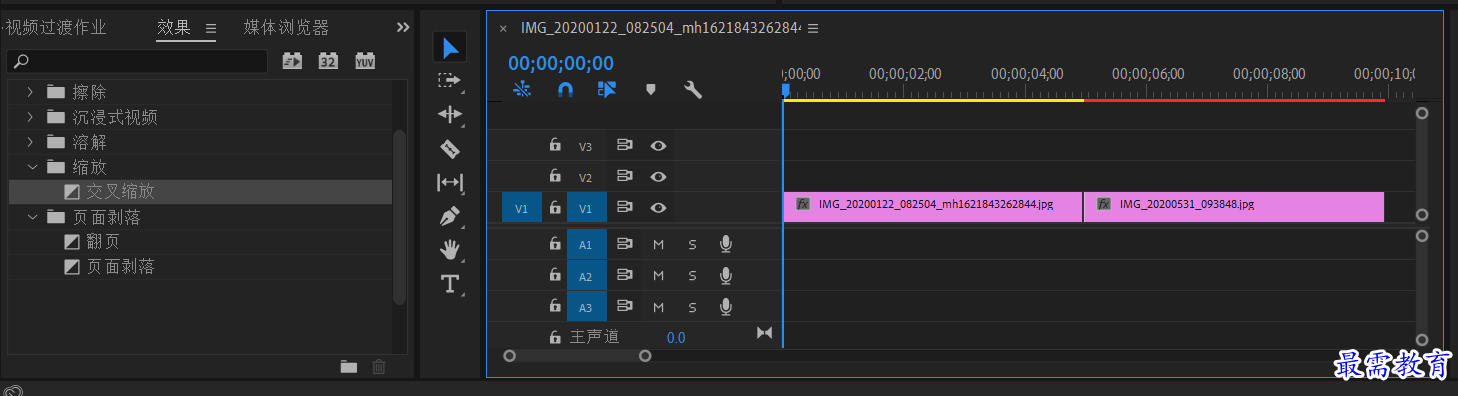This screenshot has height=396, width=1458.
Task: Enable voice-over record on track A3
Action: (x=726, y=306)
